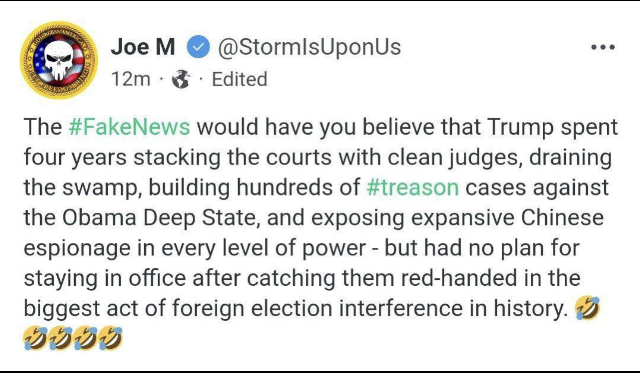The width and height of the screenshot is (640, 373).
Task: Open the #treason hashtag link
Action: [413, 188]
